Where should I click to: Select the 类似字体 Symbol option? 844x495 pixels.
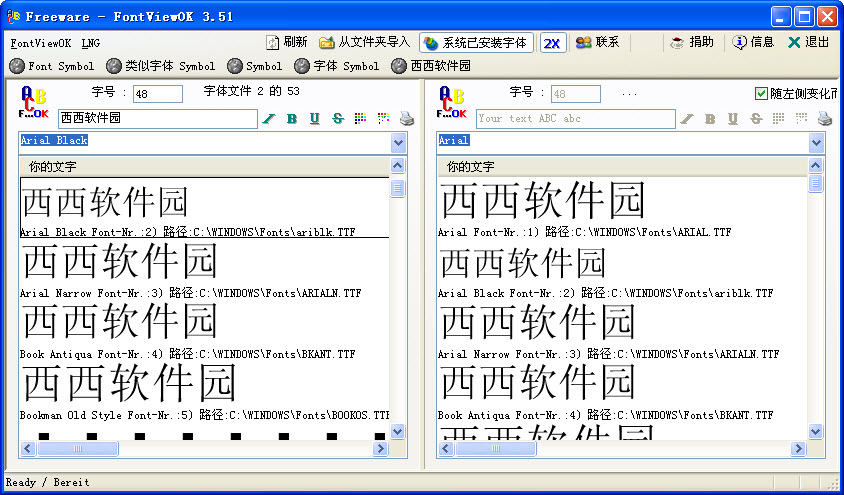159,66
